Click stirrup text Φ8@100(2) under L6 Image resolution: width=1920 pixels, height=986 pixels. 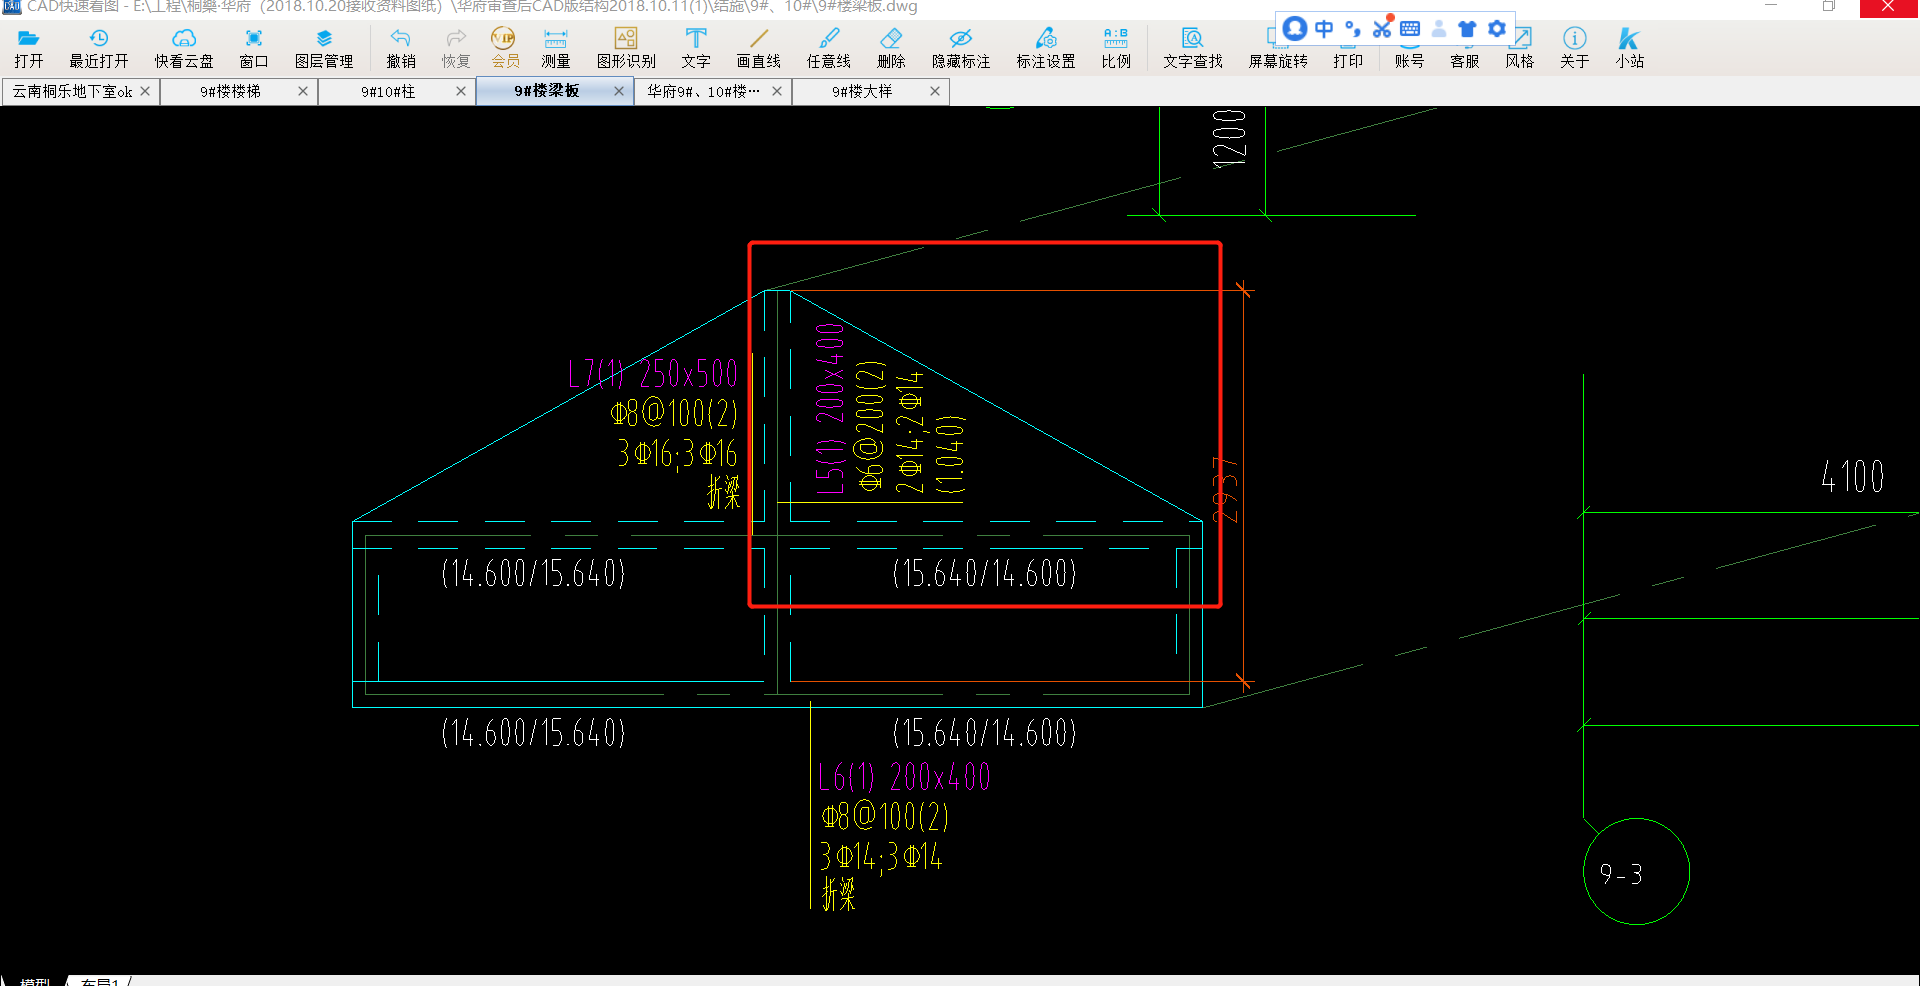[x=884, y=817]
